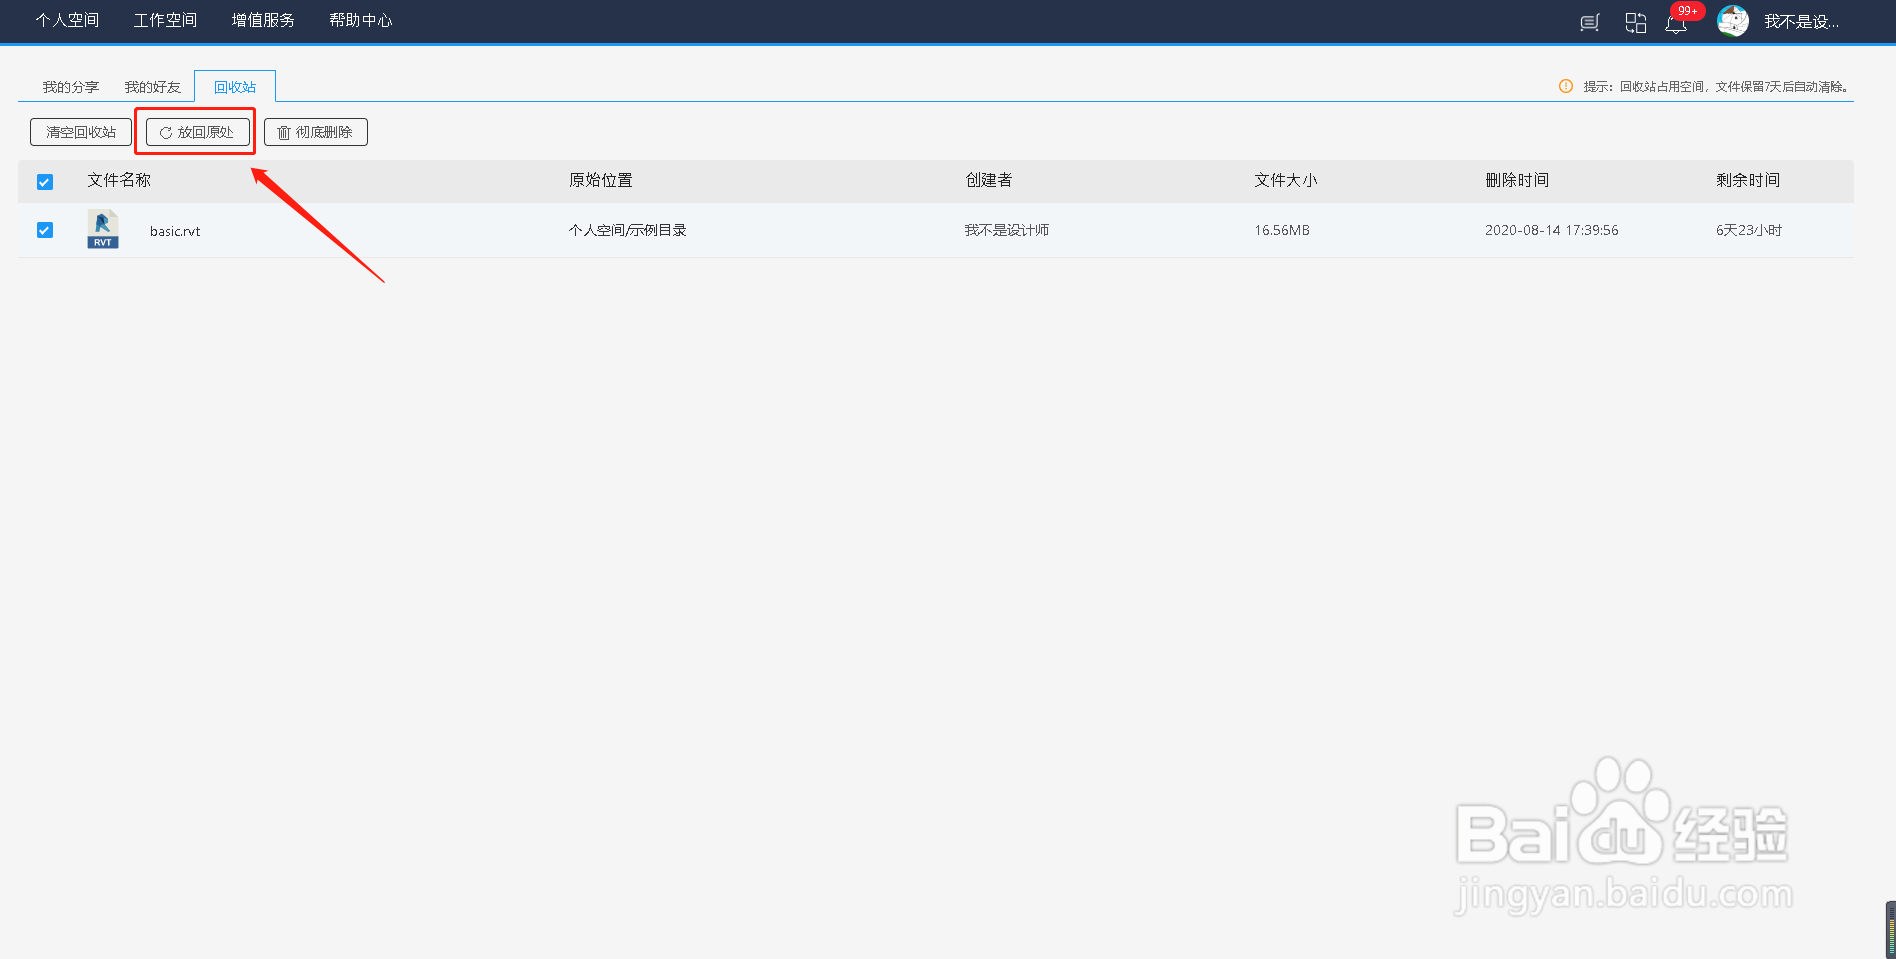
Task: Toggle the select-all checkbox in header
Action: point(45,181)
